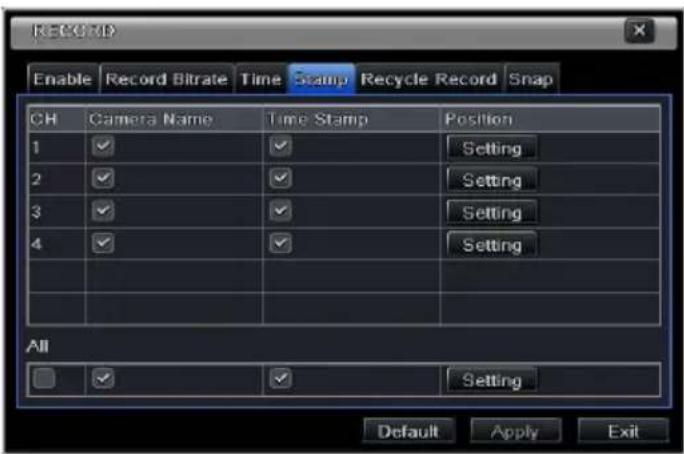The height and width of the screenshot is (454, 684).
Task: Uncheck Camera Name for channel 4
Action: point(103,243)
